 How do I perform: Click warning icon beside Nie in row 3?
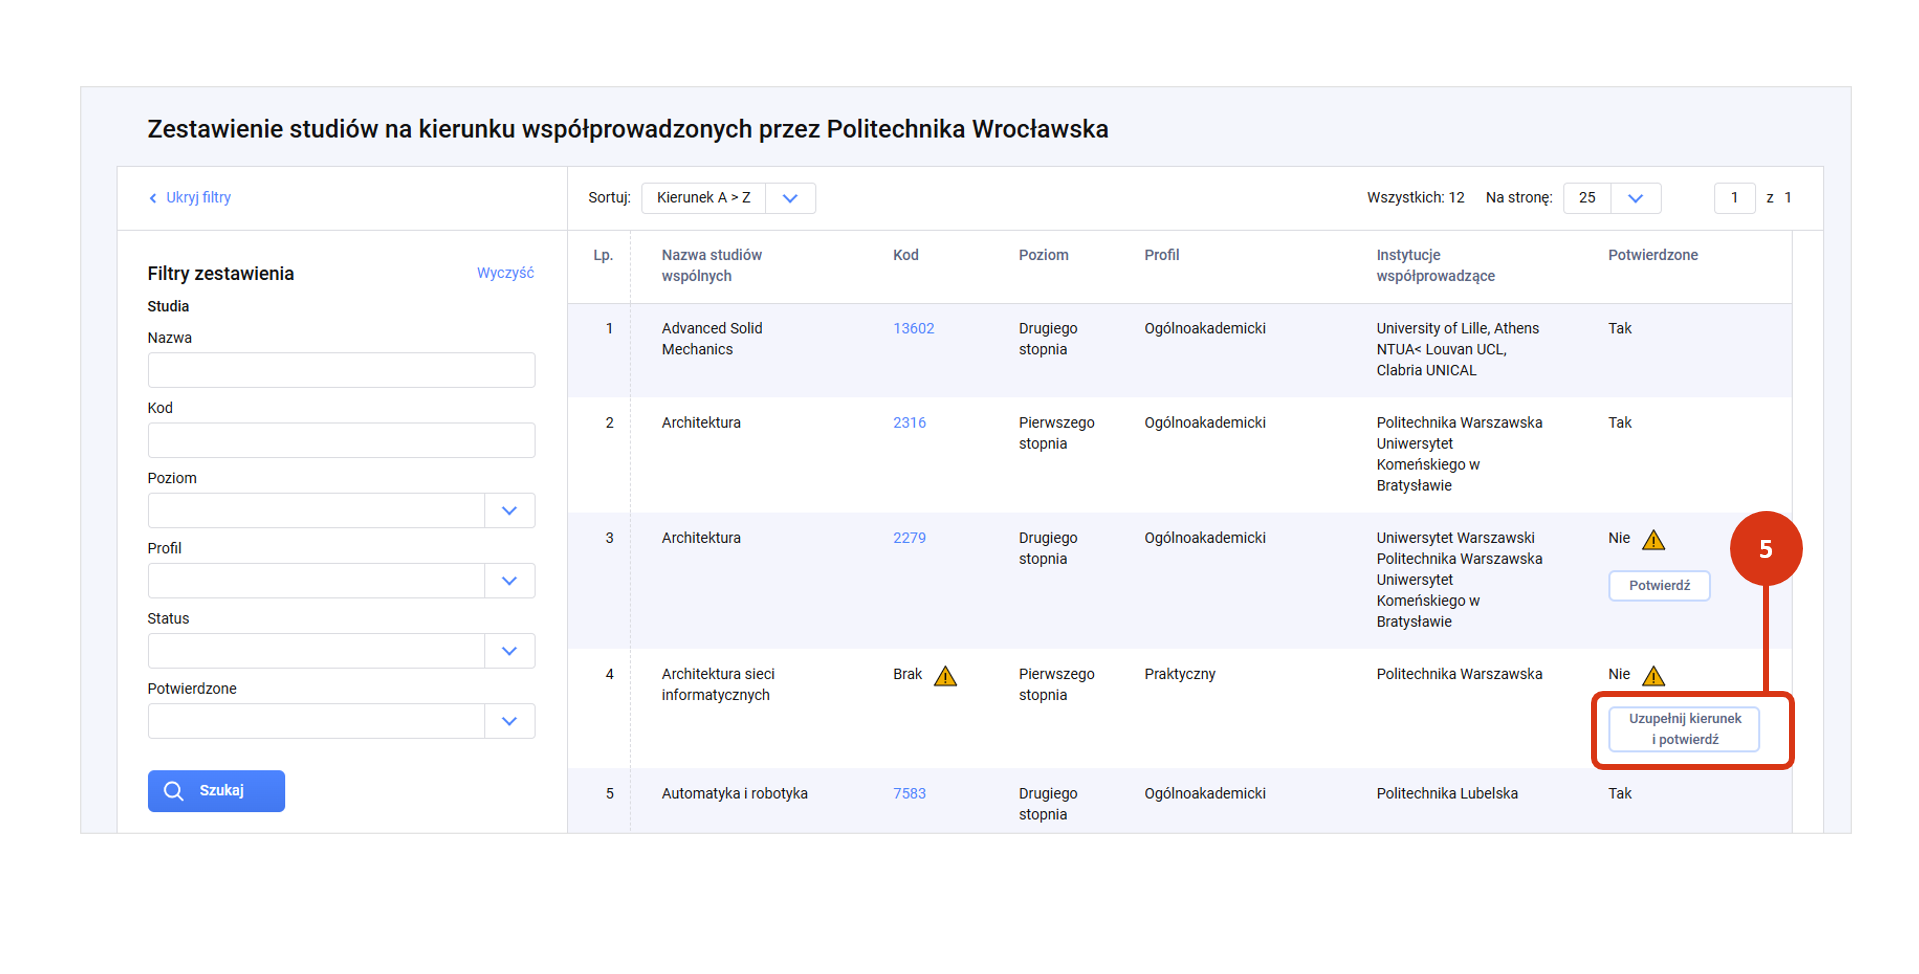coord(1654,541)
